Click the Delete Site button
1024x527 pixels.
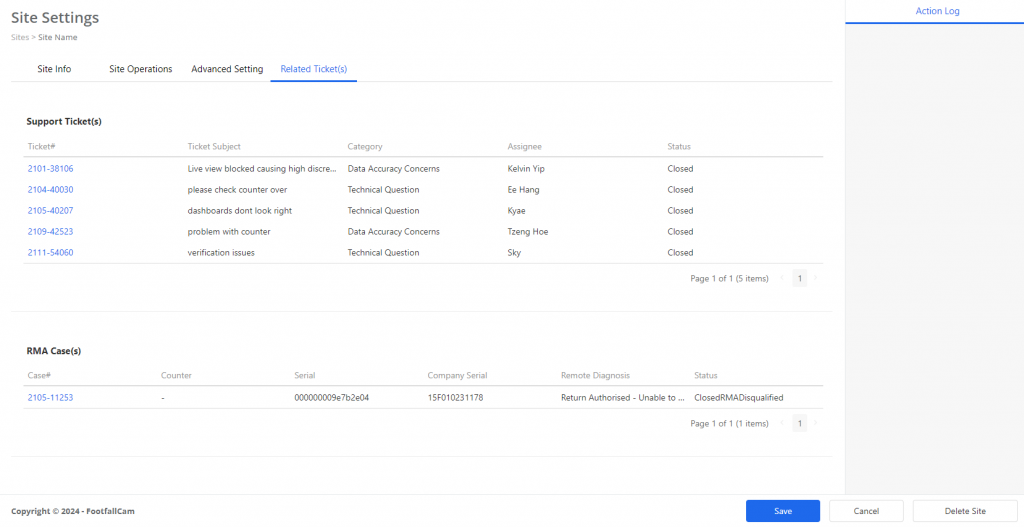tap(965, 511)
